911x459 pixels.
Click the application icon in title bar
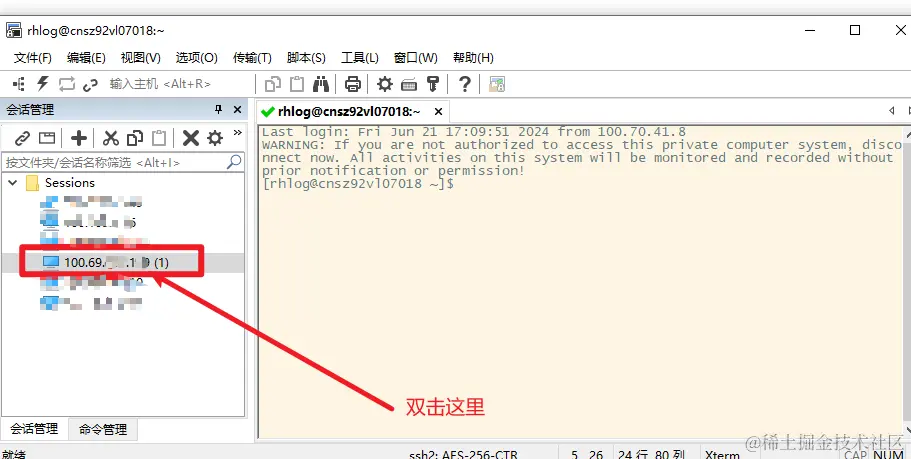coord(14,30)
